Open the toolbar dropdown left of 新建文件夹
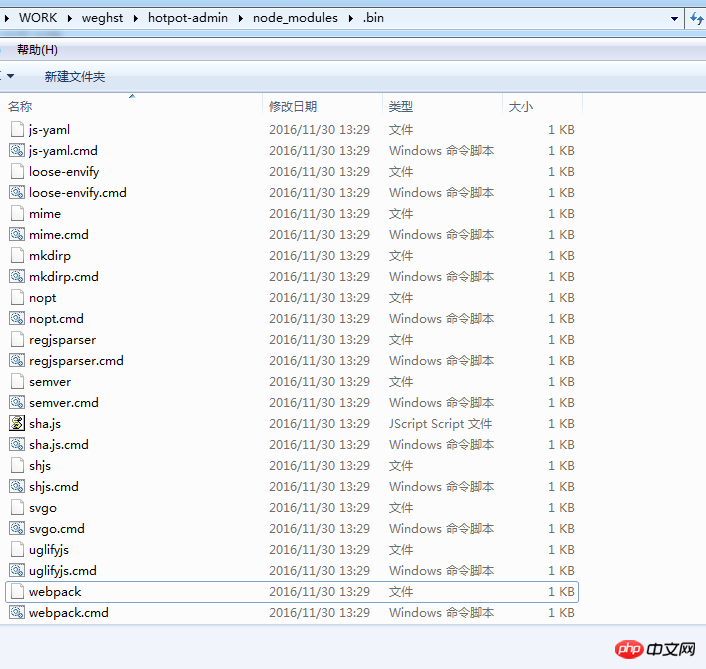 (10, 76)
